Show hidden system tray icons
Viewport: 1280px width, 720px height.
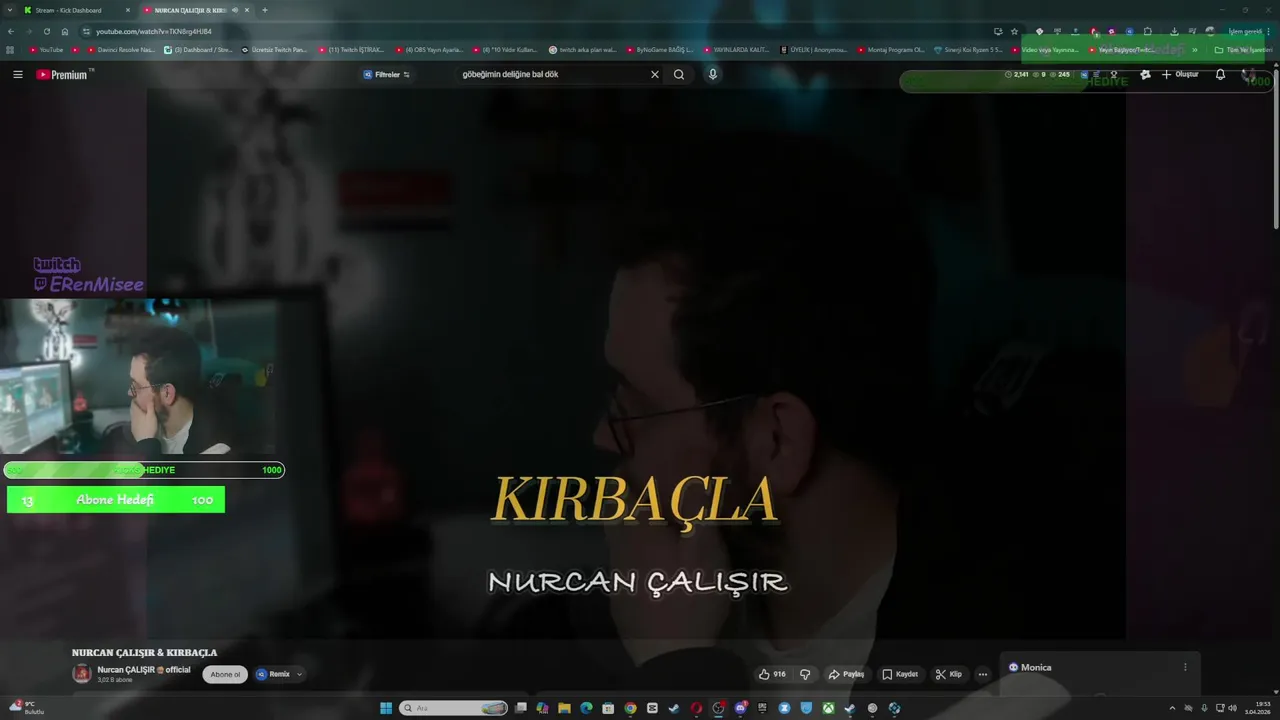[1172, 708]
